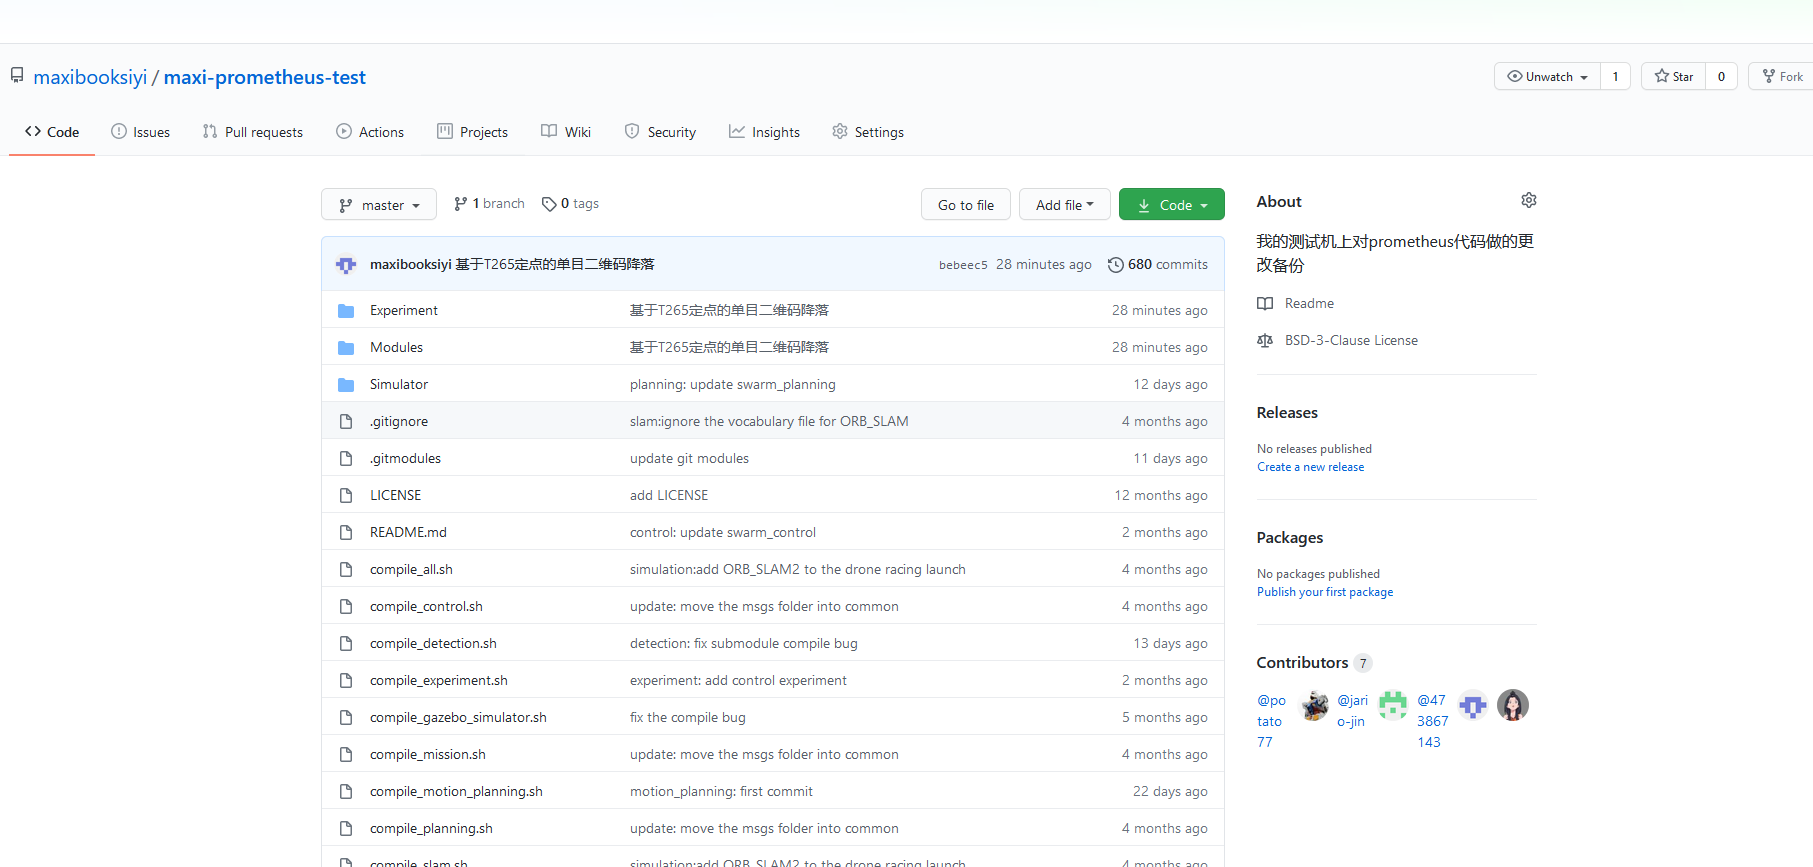Open contributor avatar next to @potato77

(1314, 705)
